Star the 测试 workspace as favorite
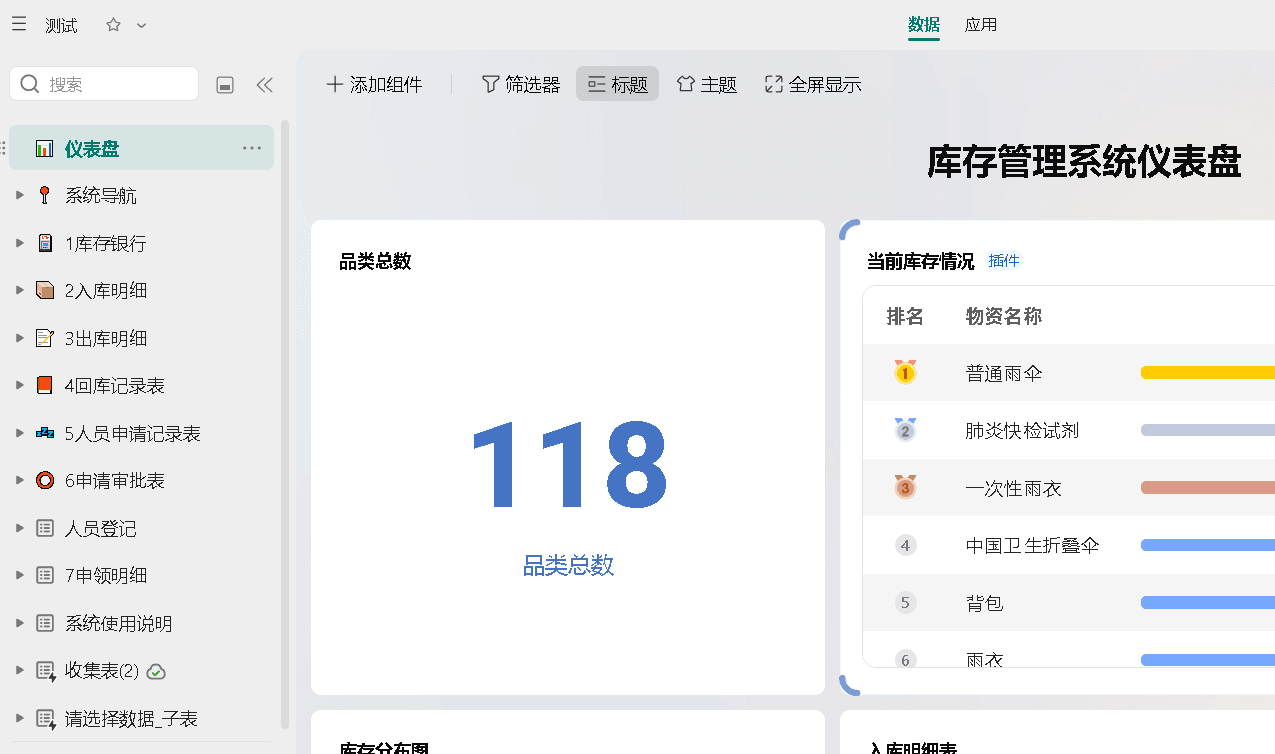Viewport: 1275px width, 754px height. (x=113, y=25)
